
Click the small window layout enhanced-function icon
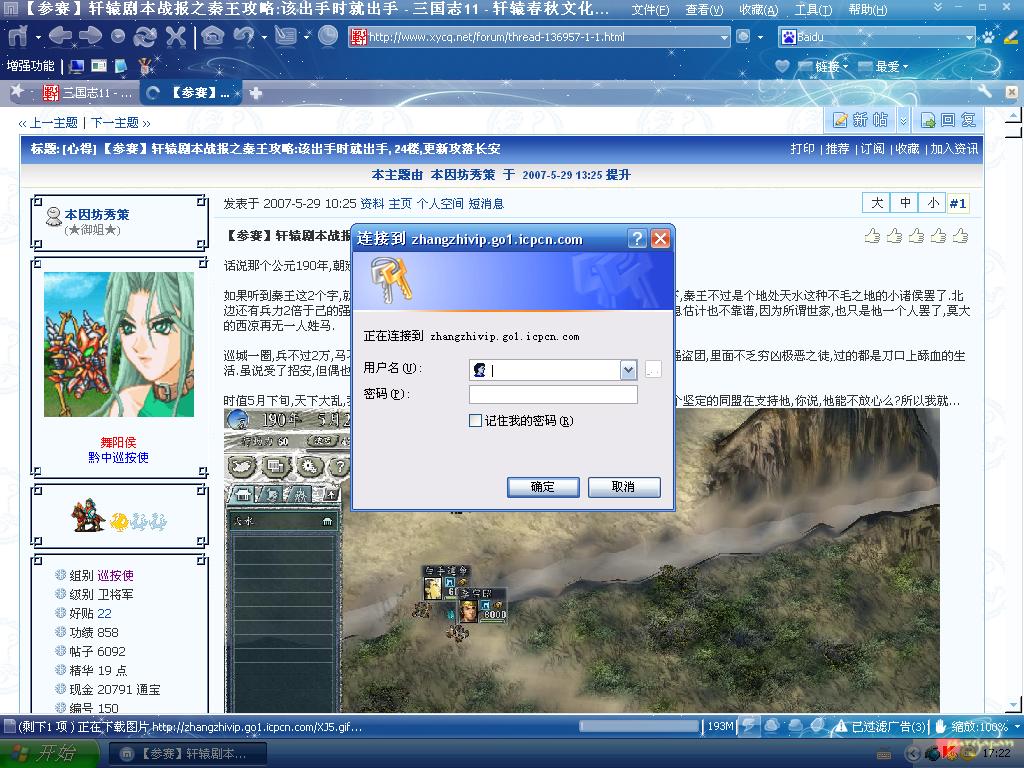coord(99,66)
